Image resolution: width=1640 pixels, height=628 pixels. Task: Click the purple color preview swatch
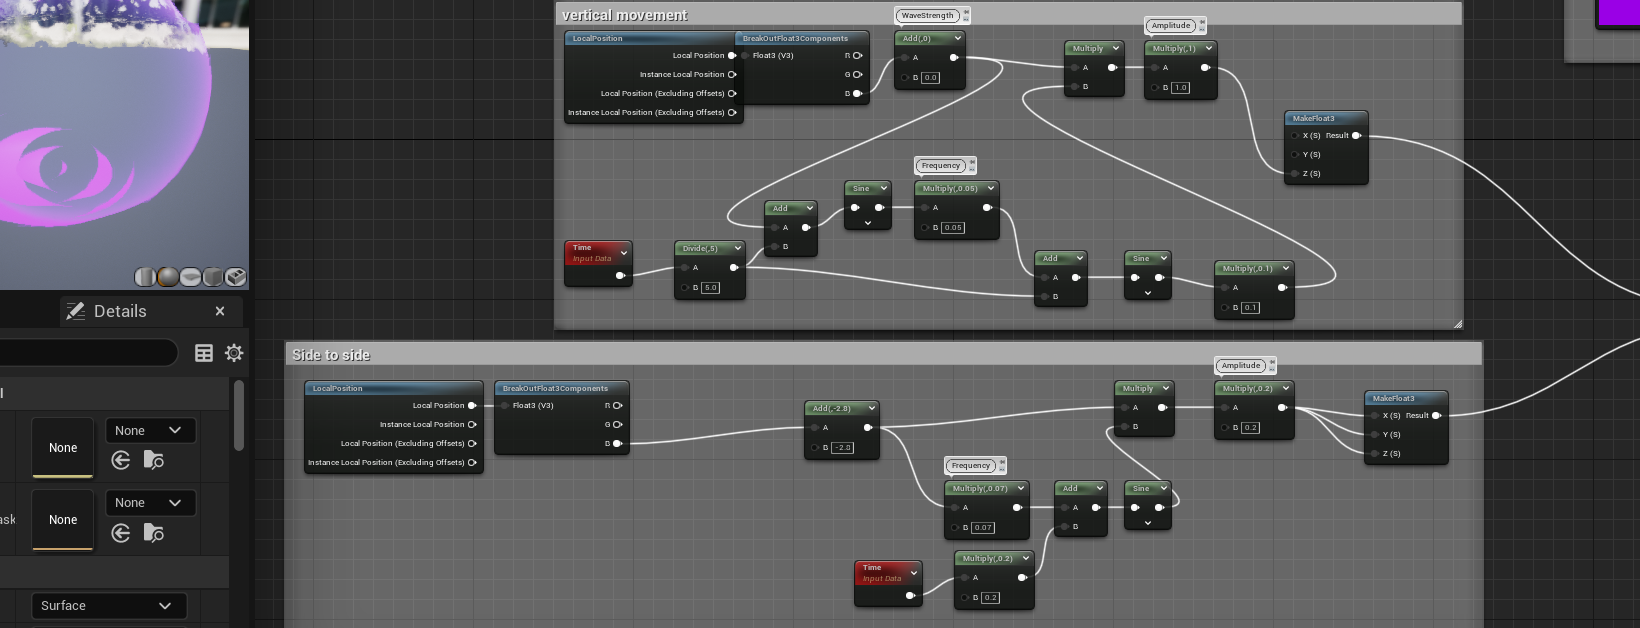pyautogui.click(x=1618, y=12)
